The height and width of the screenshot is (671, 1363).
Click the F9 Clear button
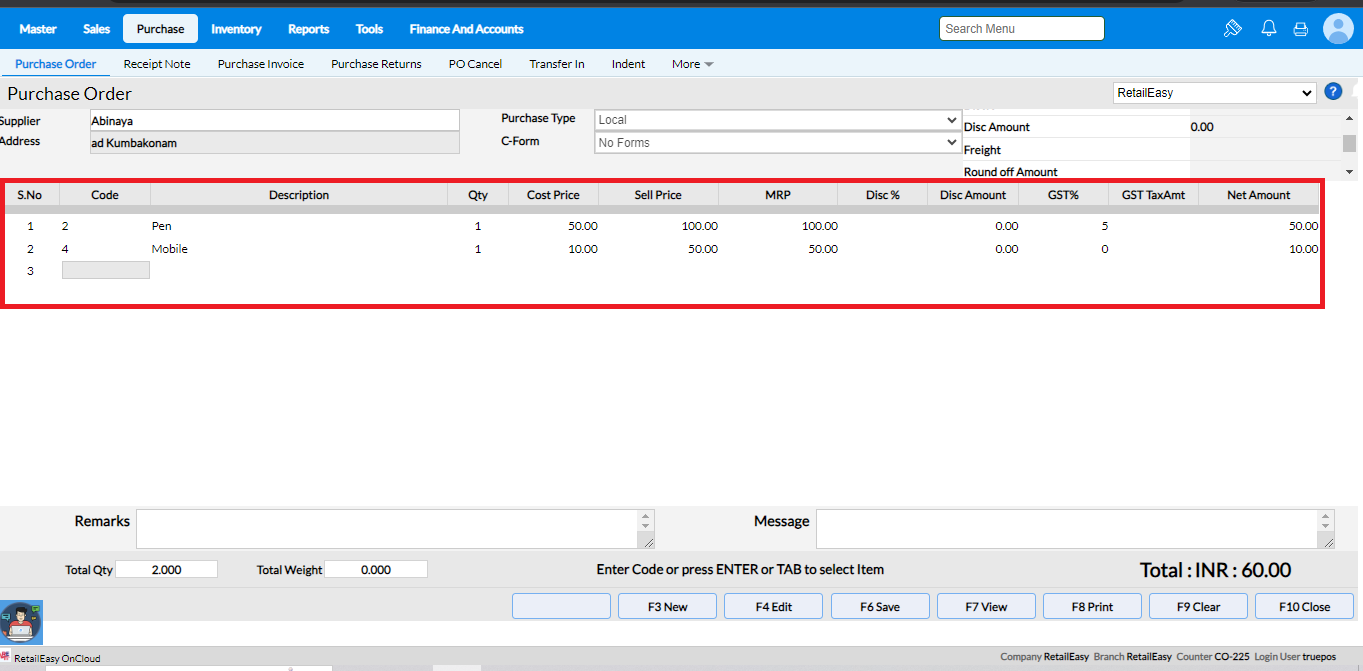1198,606
